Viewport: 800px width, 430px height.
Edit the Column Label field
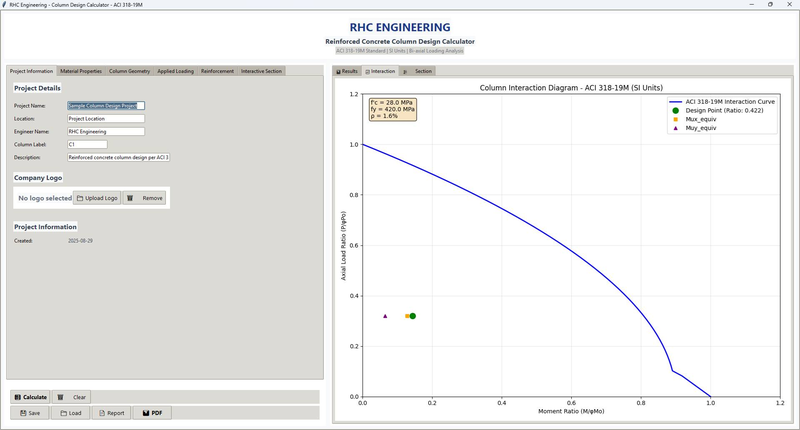click(87, 144)
